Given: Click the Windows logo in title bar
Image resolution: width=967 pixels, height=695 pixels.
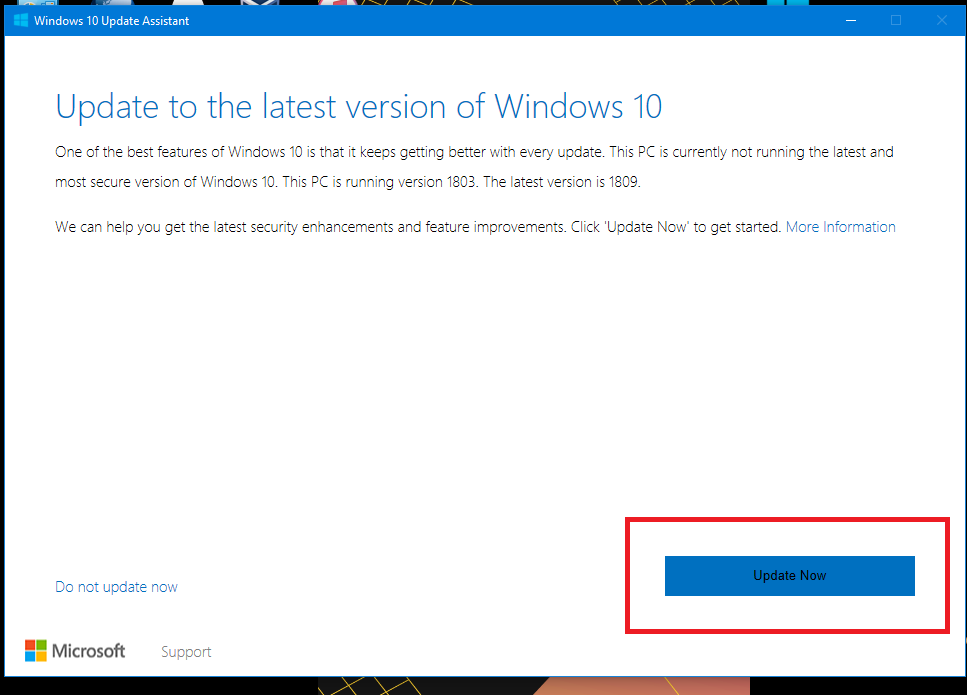Looking at the screenshot, I should coord(20,20).
